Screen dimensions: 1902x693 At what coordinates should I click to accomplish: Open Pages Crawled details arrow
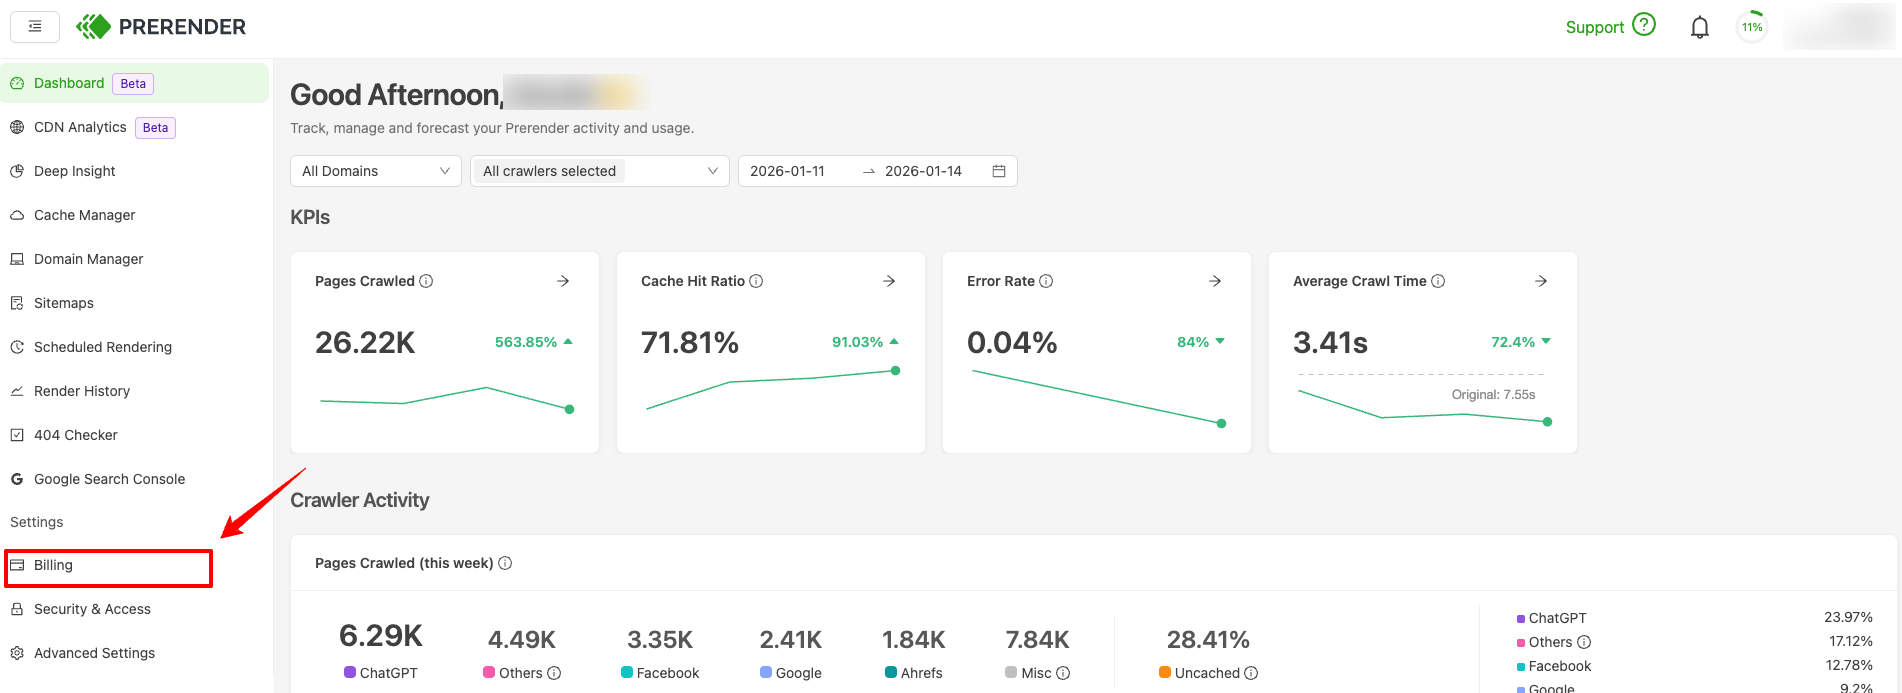tap(563, 281)
